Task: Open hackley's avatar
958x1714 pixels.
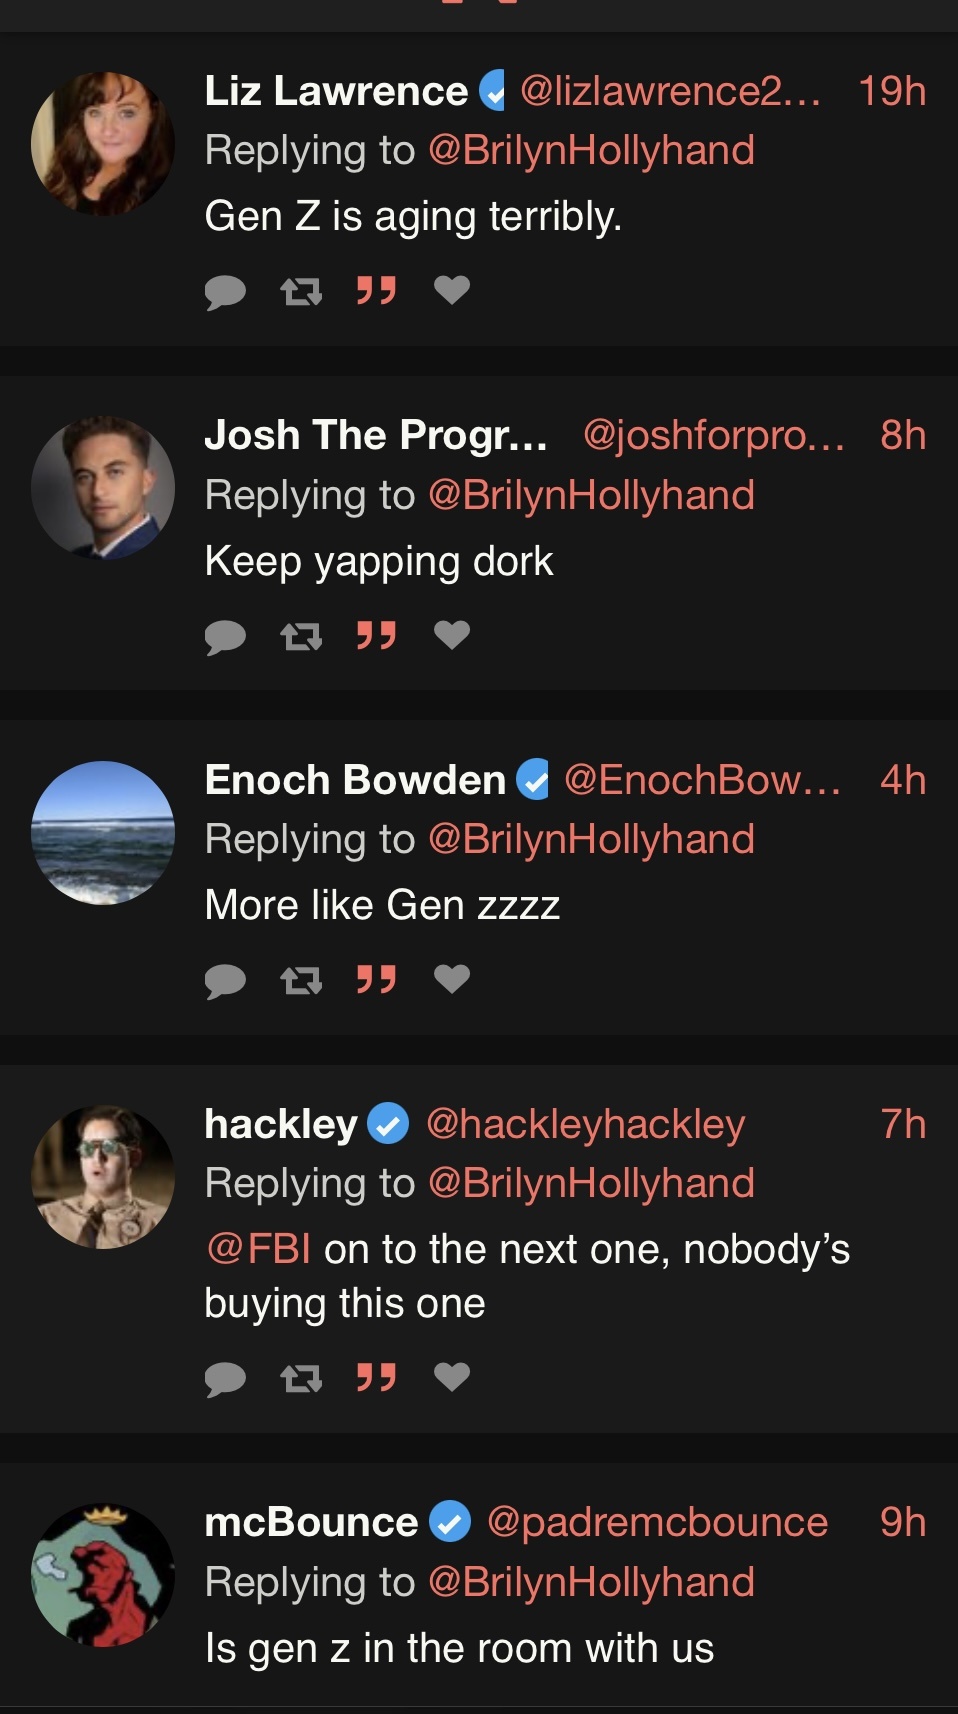Action: pos(103,1177)
